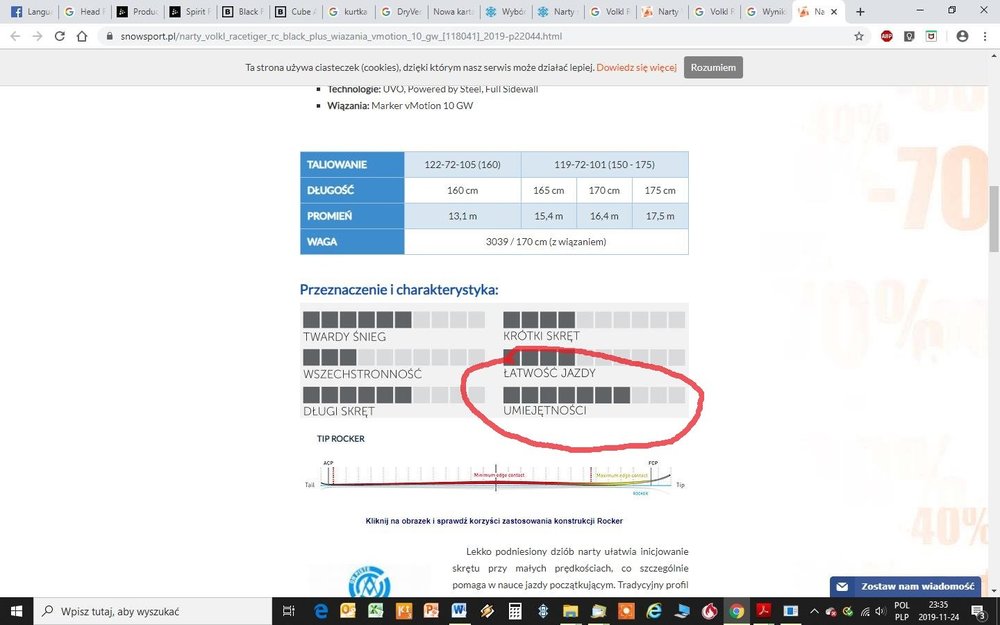Switch to the 'kurtka' Google tab
The width and height of the screenshot is (1000, 625).
348,11
